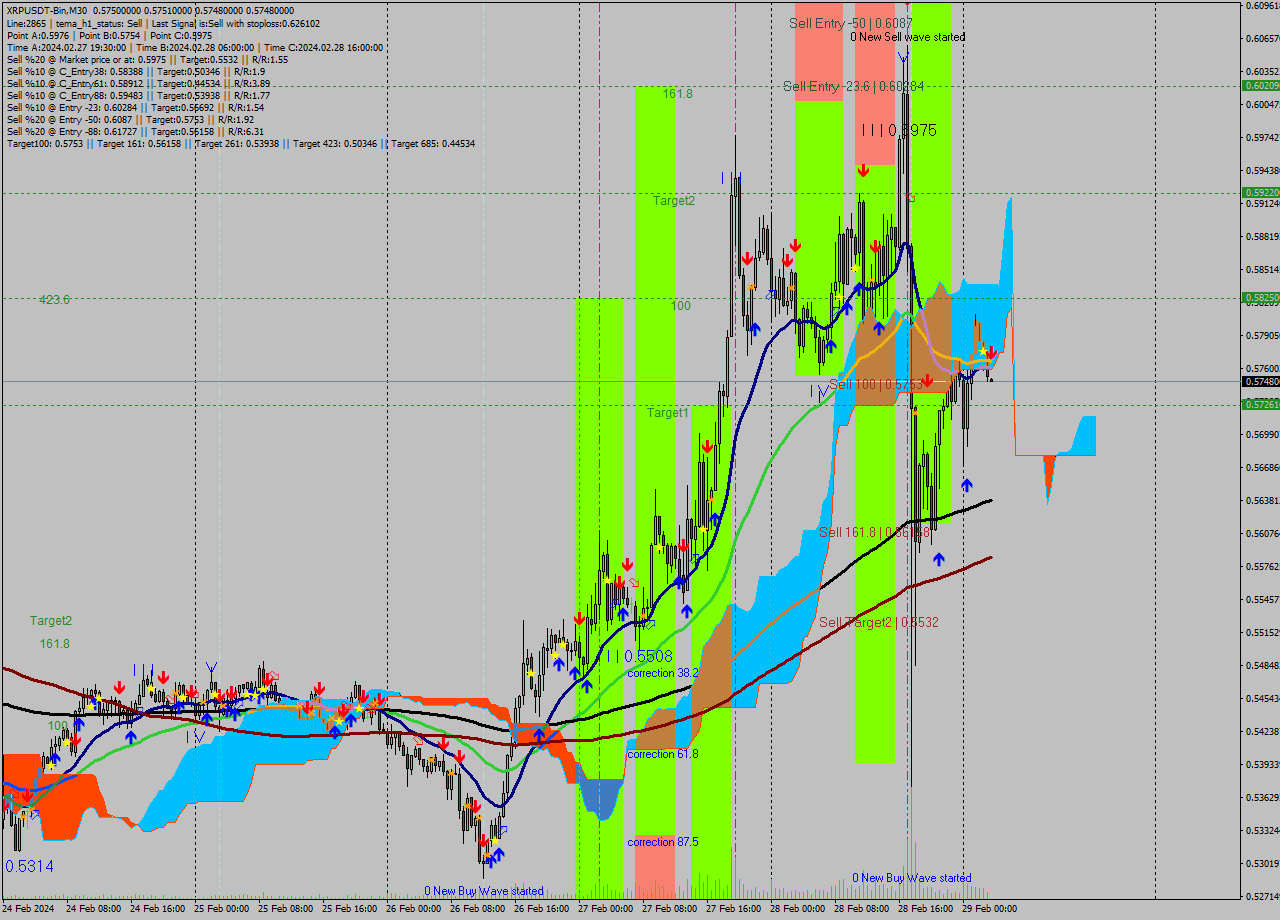Select the 'Sell %10 @ C_Entry38: 0.58388' line
This screenshot has height=920, width=1280.
tap(135, 71)
